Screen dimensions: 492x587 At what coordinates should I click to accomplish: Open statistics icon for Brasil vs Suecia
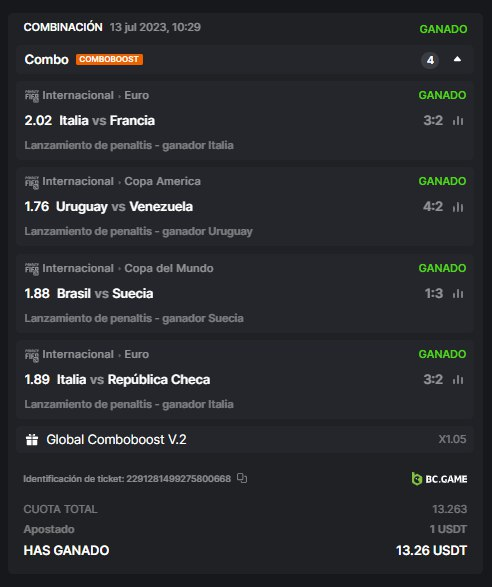[458, 294]
